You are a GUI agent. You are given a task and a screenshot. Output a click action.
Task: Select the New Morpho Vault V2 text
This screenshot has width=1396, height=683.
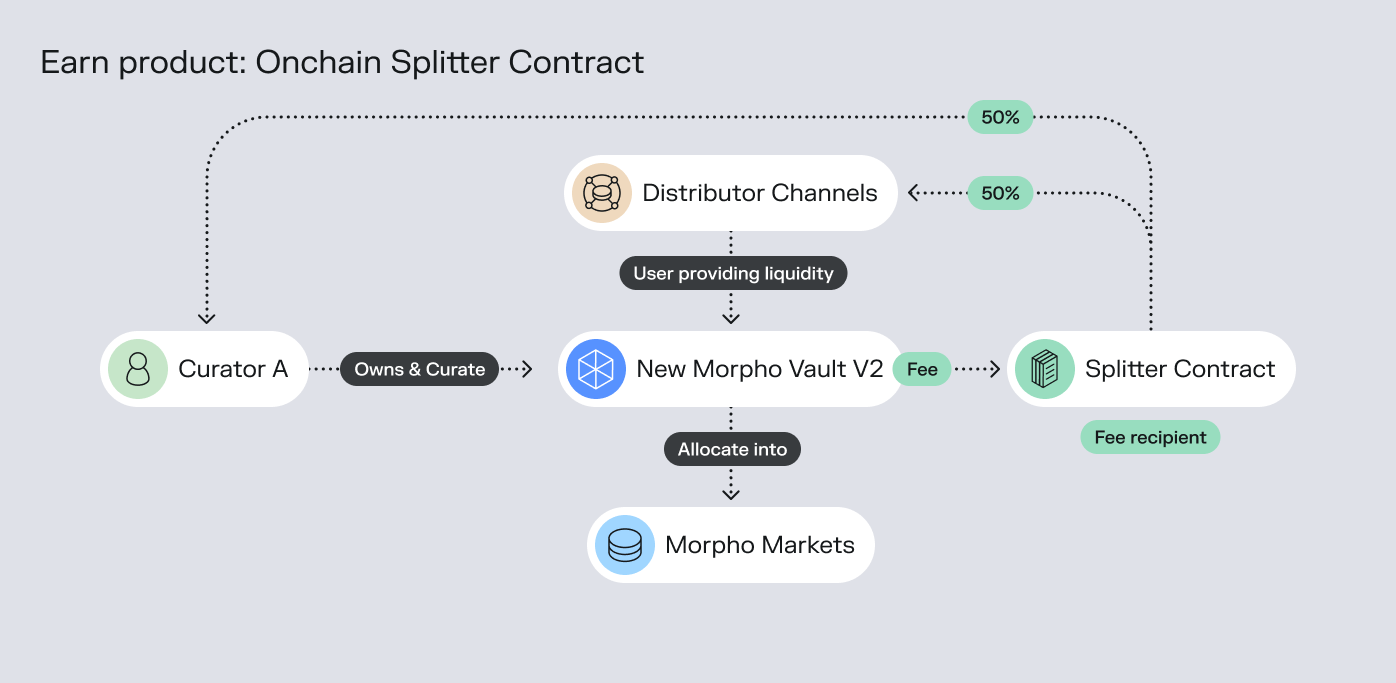[760, 369]
